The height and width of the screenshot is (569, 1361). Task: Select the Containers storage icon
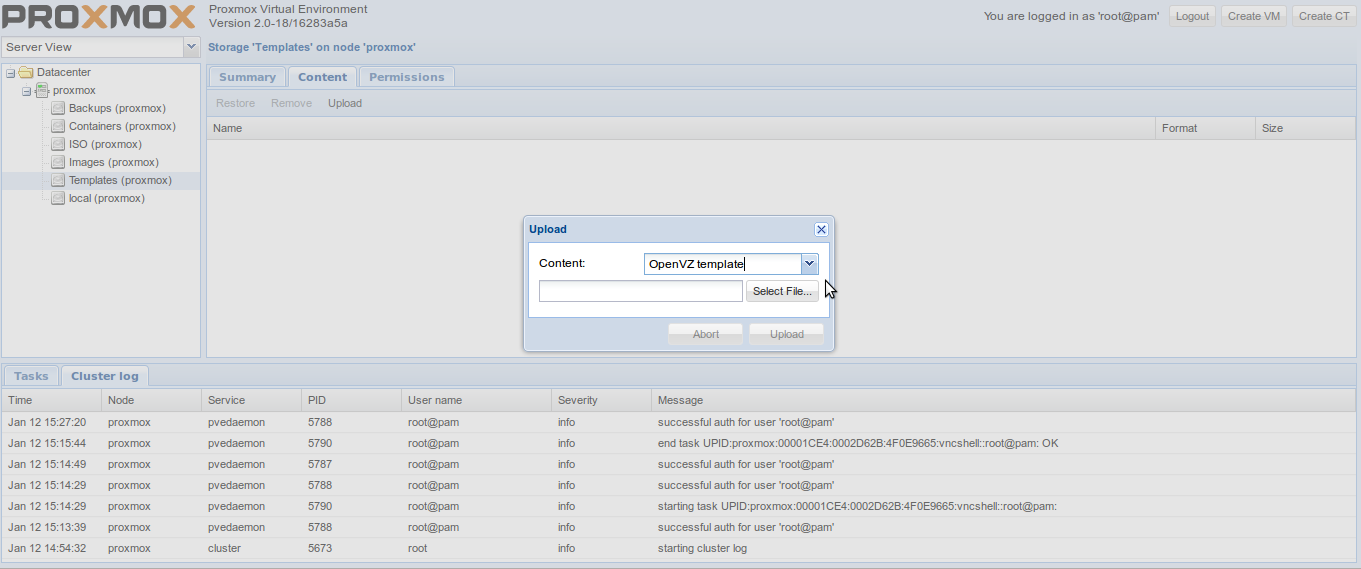(58, 126)
